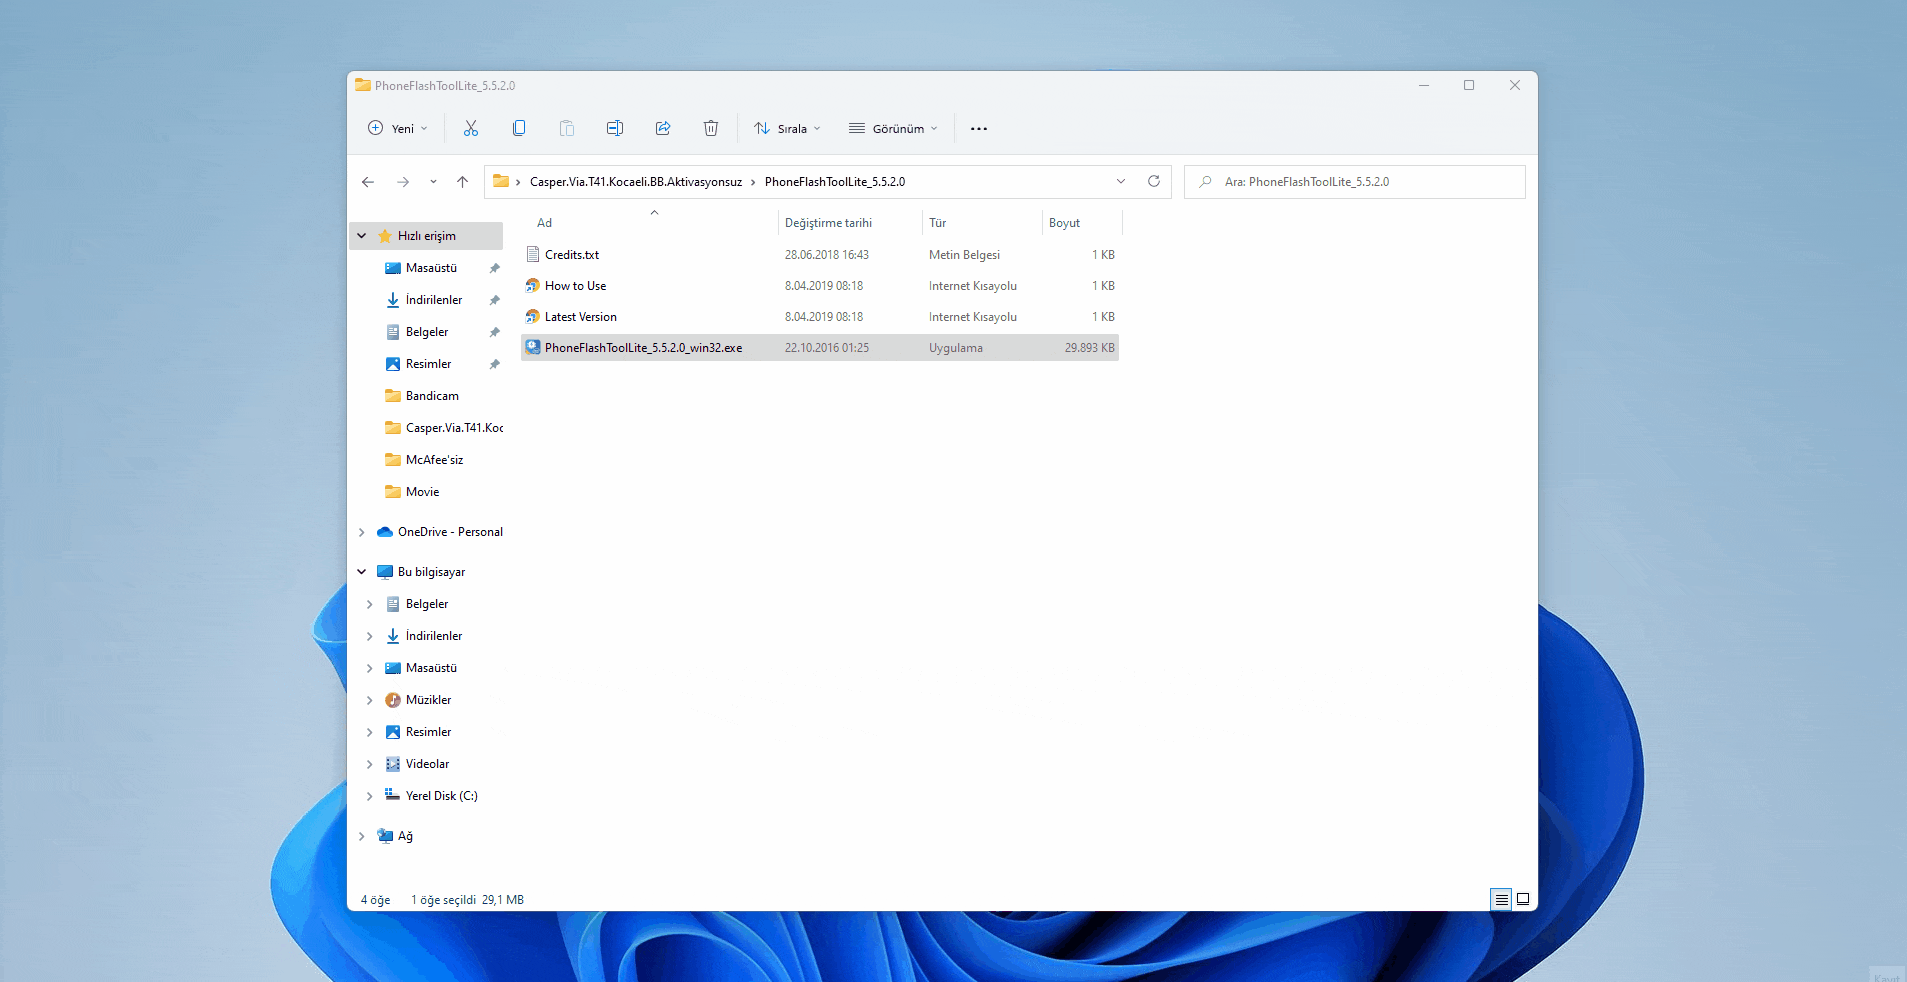Select pinned İndirilenler in quick access
1907x982 pixels.
coord(434,300)
